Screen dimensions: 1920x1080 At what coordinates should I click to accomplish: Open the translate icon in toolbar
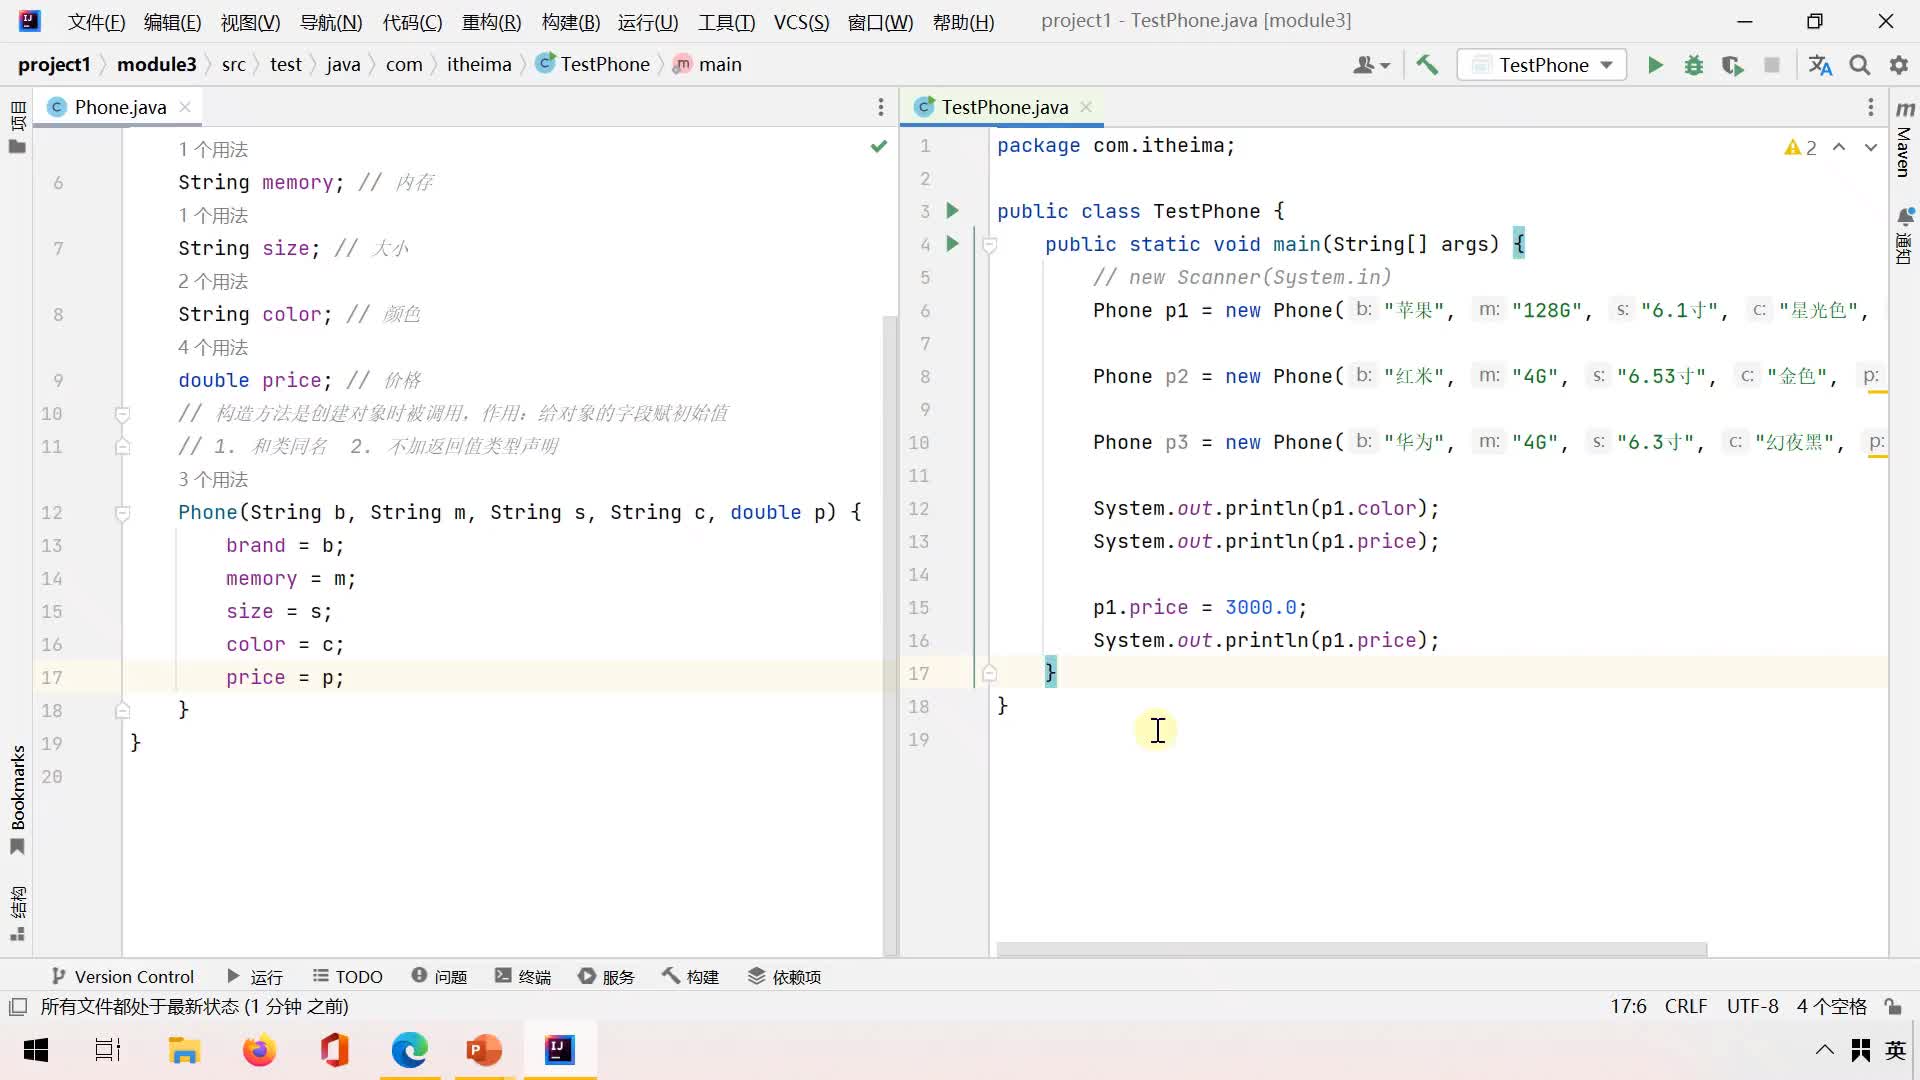(1821, 65)
